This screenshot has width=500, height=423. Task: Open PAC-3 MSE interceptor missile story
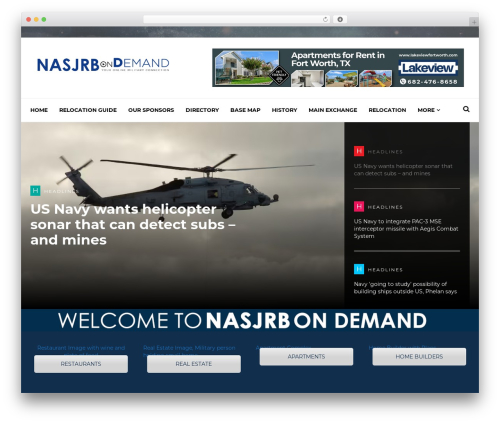(406, 229)
